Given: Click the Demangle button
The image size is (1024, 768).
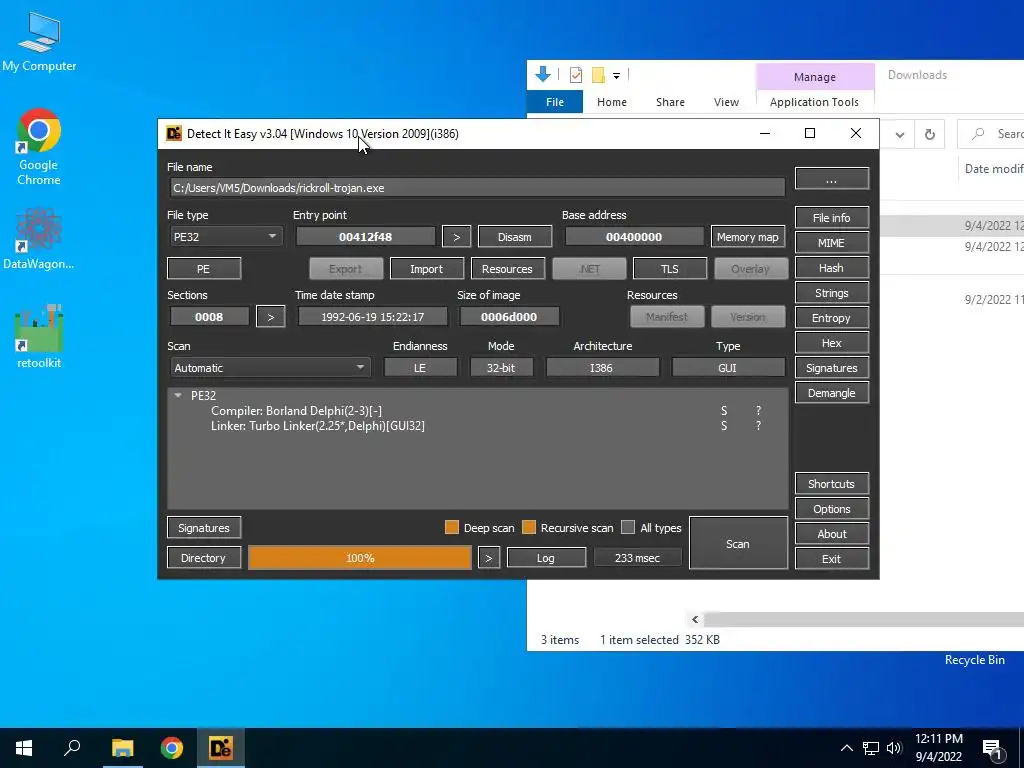Looking at the screenshot, I should pyautogui.click(x=831, y=393).
